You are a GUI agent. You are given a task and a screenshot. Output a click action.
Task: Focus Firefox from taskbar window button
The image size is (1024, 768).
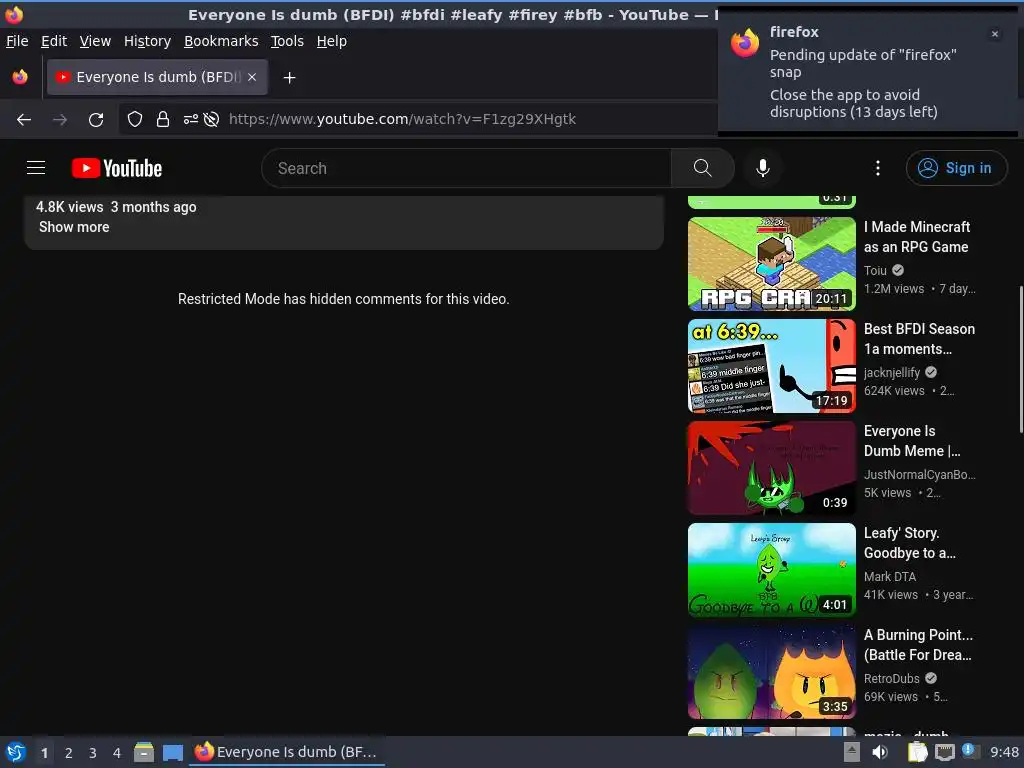pyautogui.click(x=287, y=752)
